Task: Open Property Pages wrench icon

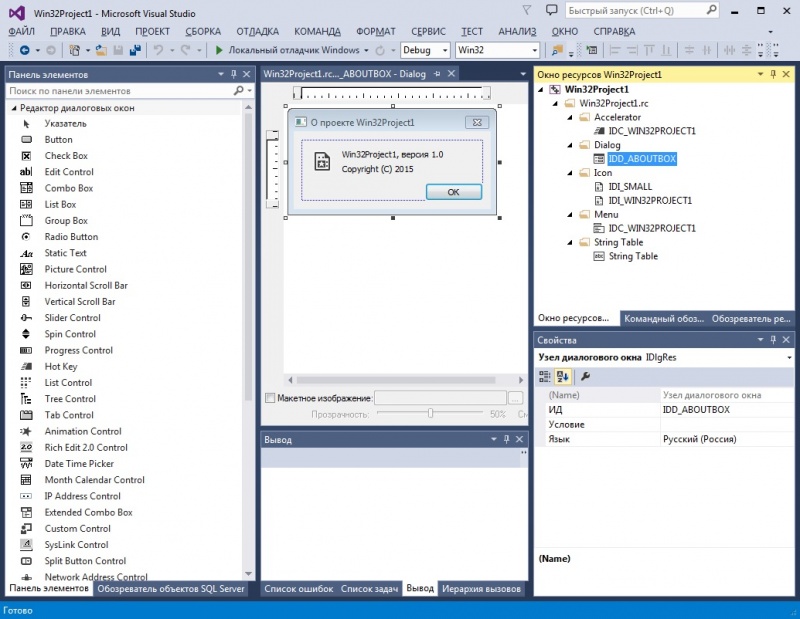Action: [x=585, y=377]
